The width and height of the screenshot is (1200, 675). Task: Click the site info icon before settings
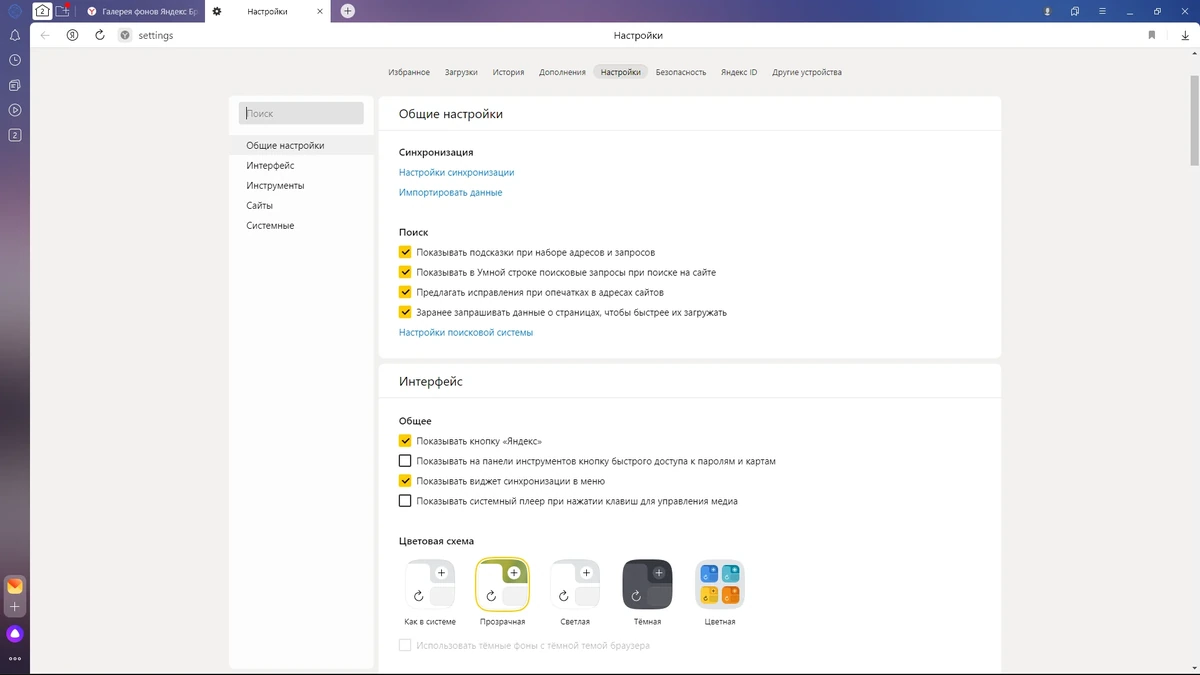point(125,35)
